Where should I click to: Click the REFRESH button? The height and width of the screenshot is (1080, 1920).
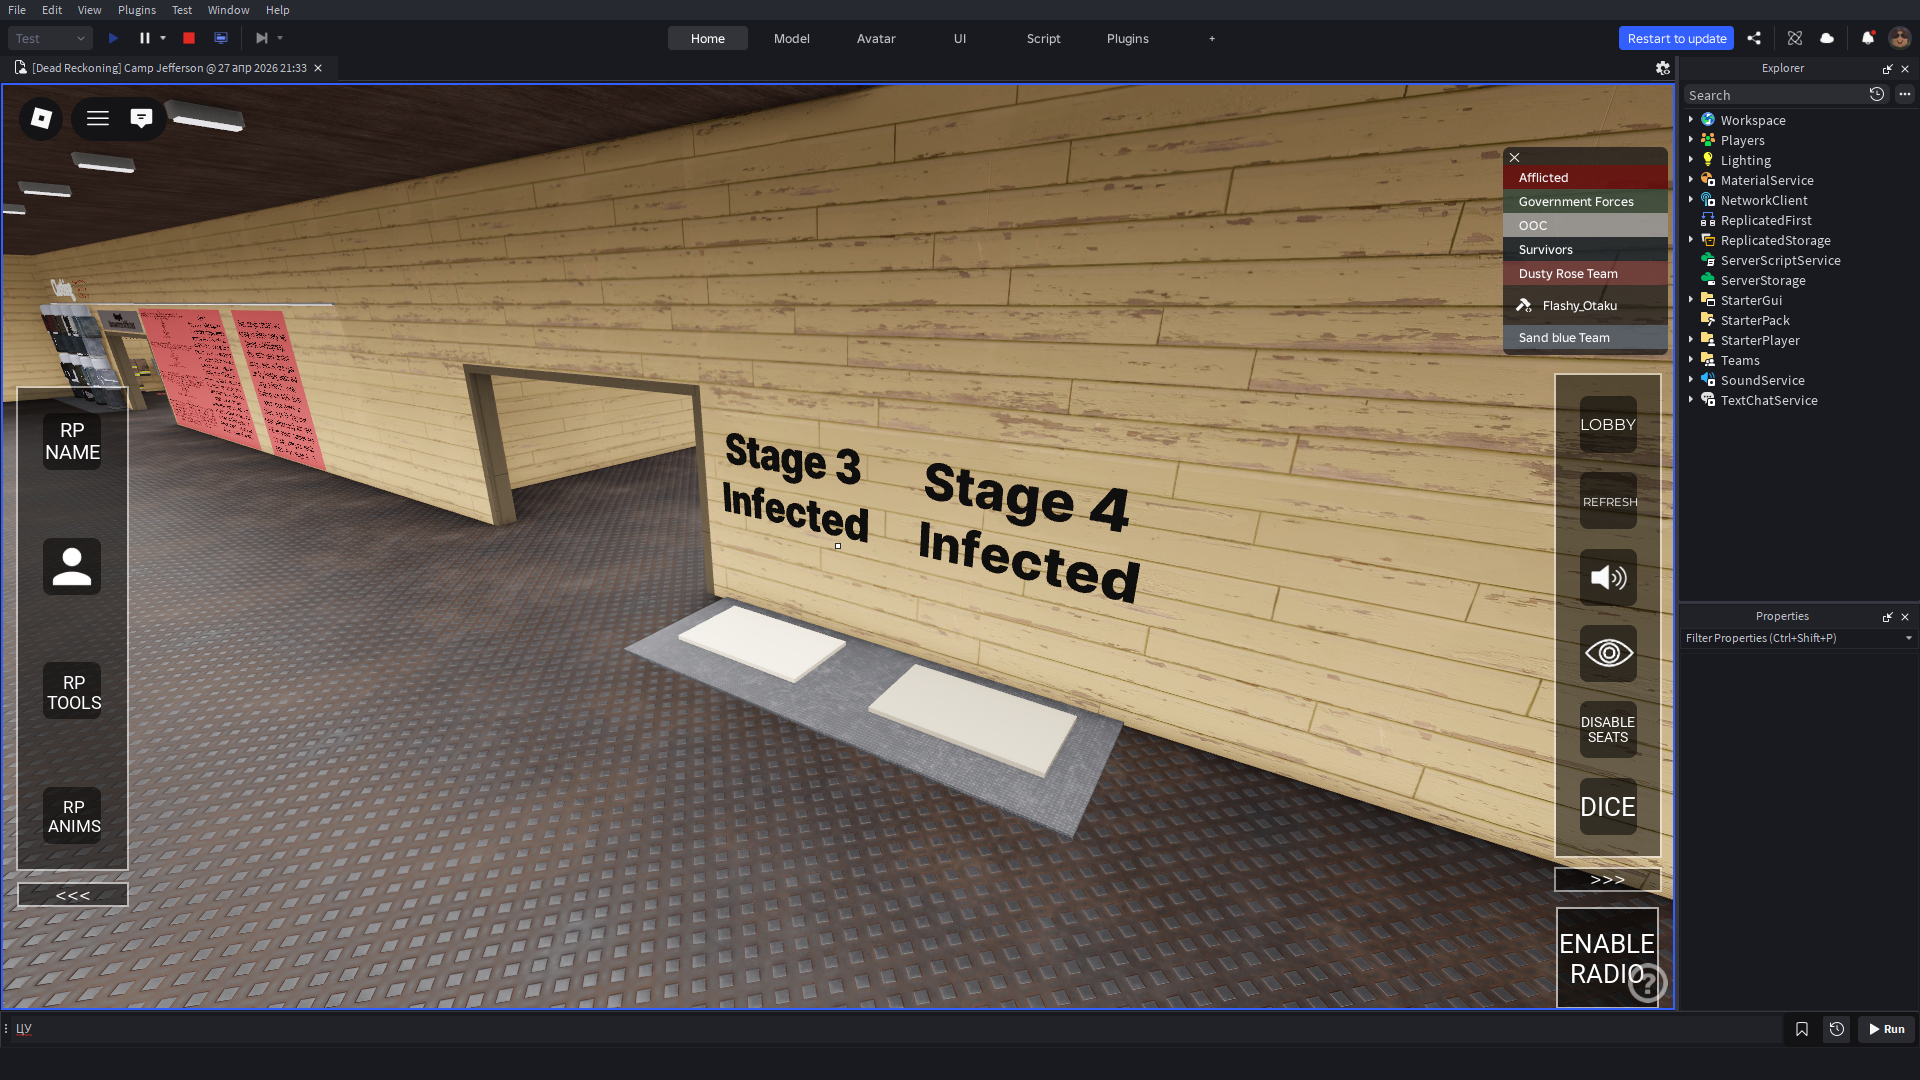coord(1608,501)
